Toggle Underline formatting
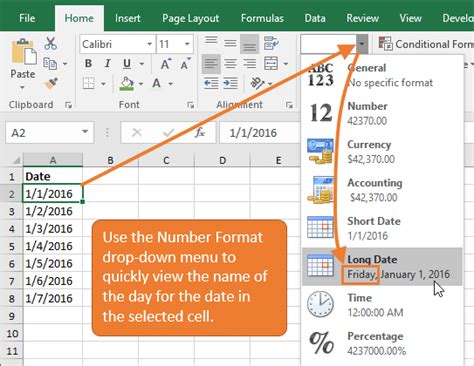474x366 pixels. 127,63
